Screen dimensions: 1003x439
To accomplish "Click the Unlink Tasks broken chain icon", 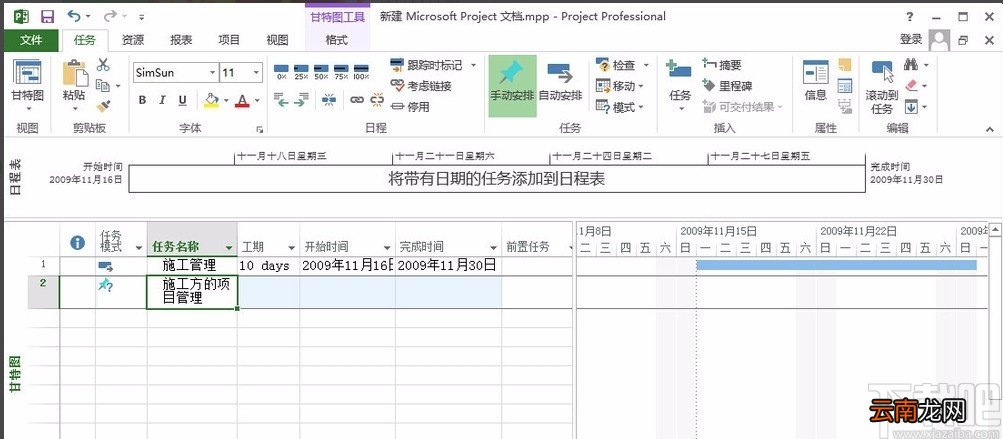I will 377,99.
